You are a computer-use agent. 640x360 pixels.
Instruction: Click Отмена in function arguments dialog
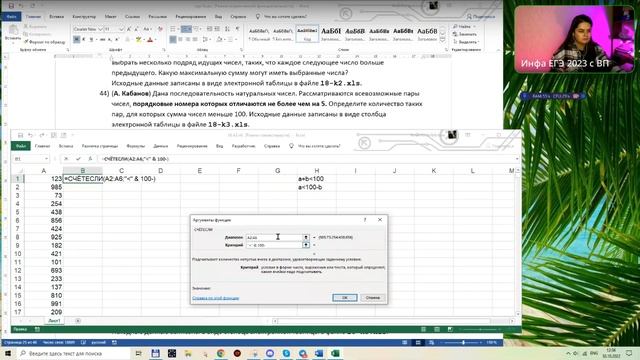(373, 298)
